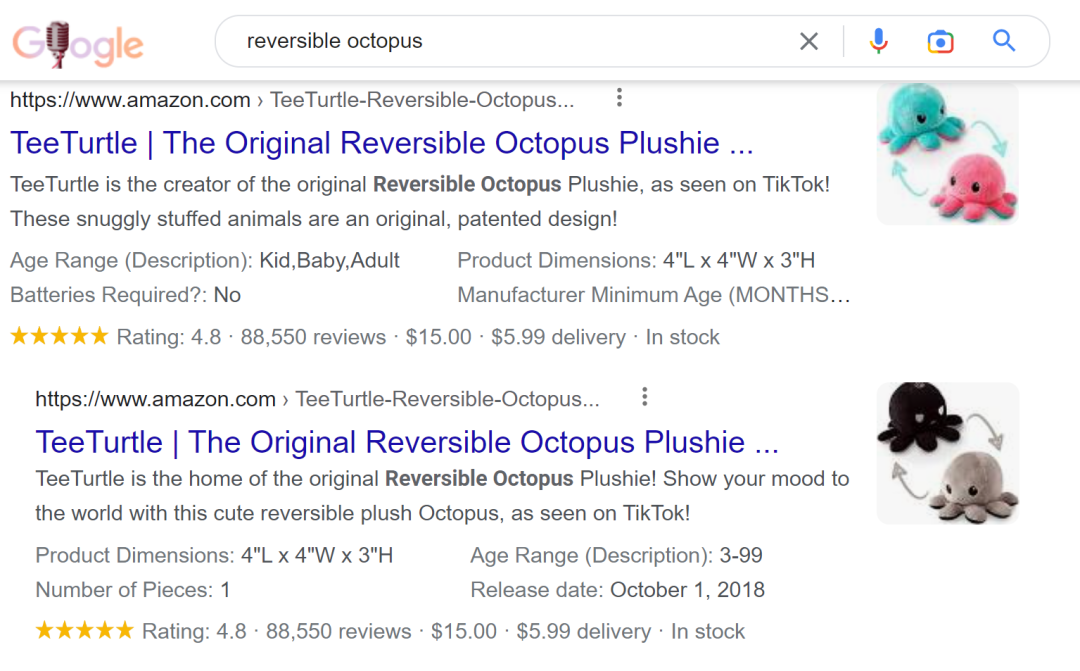Click the black and gray octopus thumbnail

[x=947, y=453]
